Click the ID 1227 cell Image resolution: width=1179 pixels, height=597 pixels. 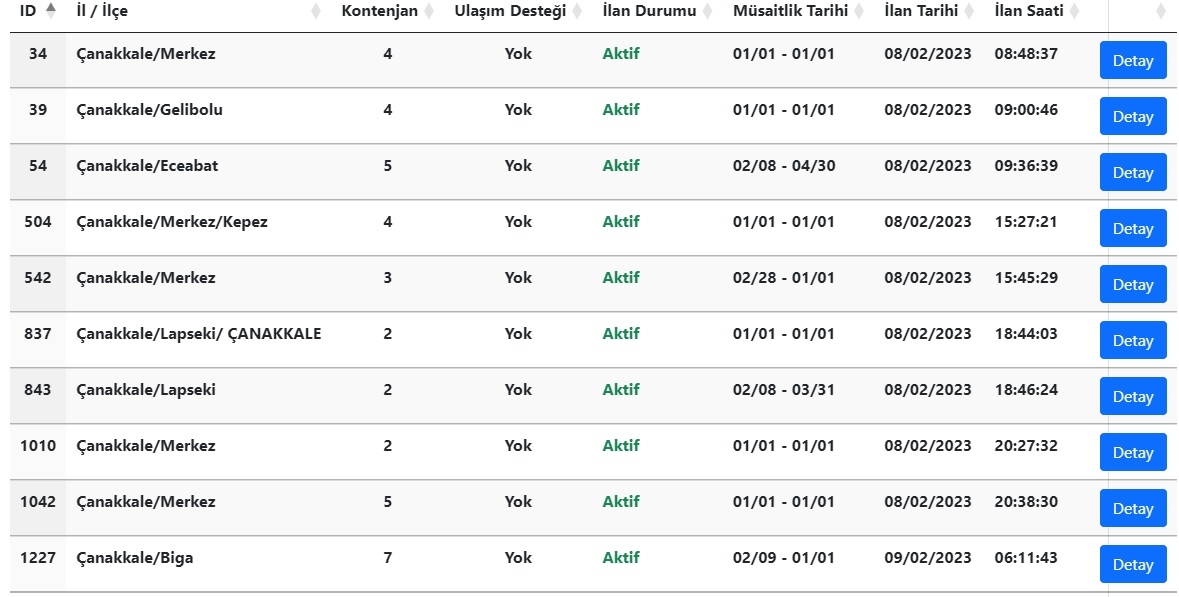point(38,564)
